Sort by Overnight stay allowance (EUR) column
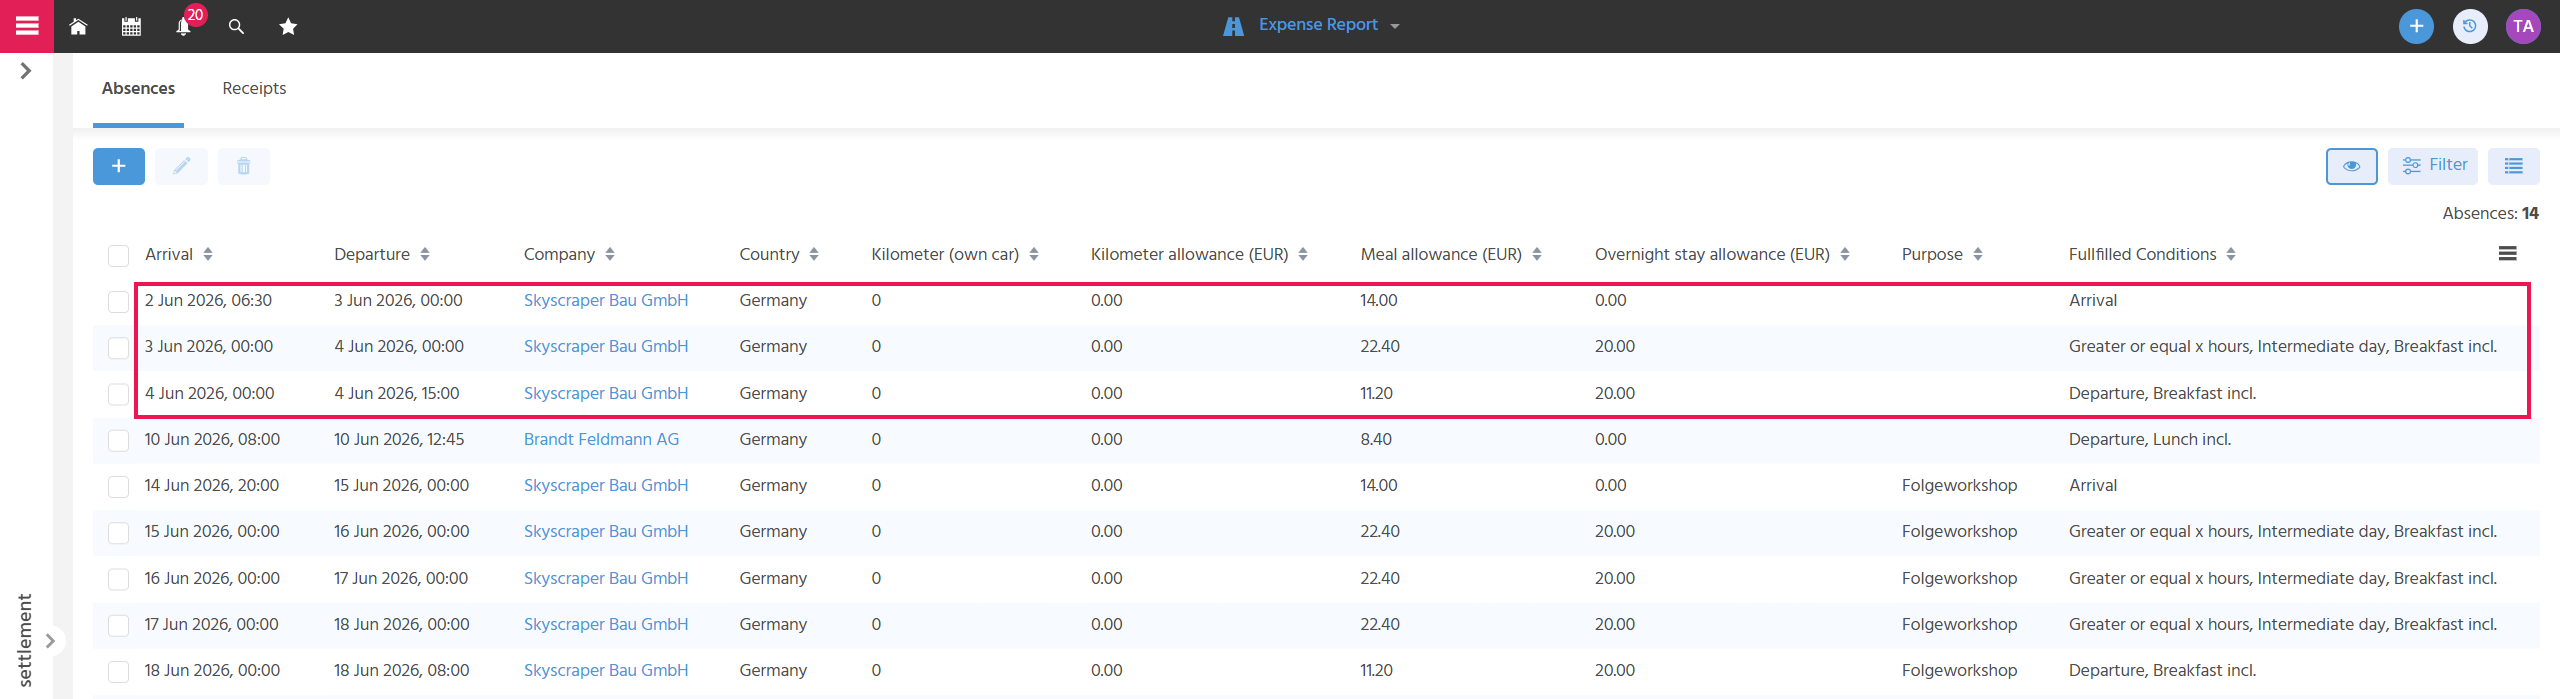Image resolution: width=2560 pixels, height=699 pixels. pos(1722,254)
